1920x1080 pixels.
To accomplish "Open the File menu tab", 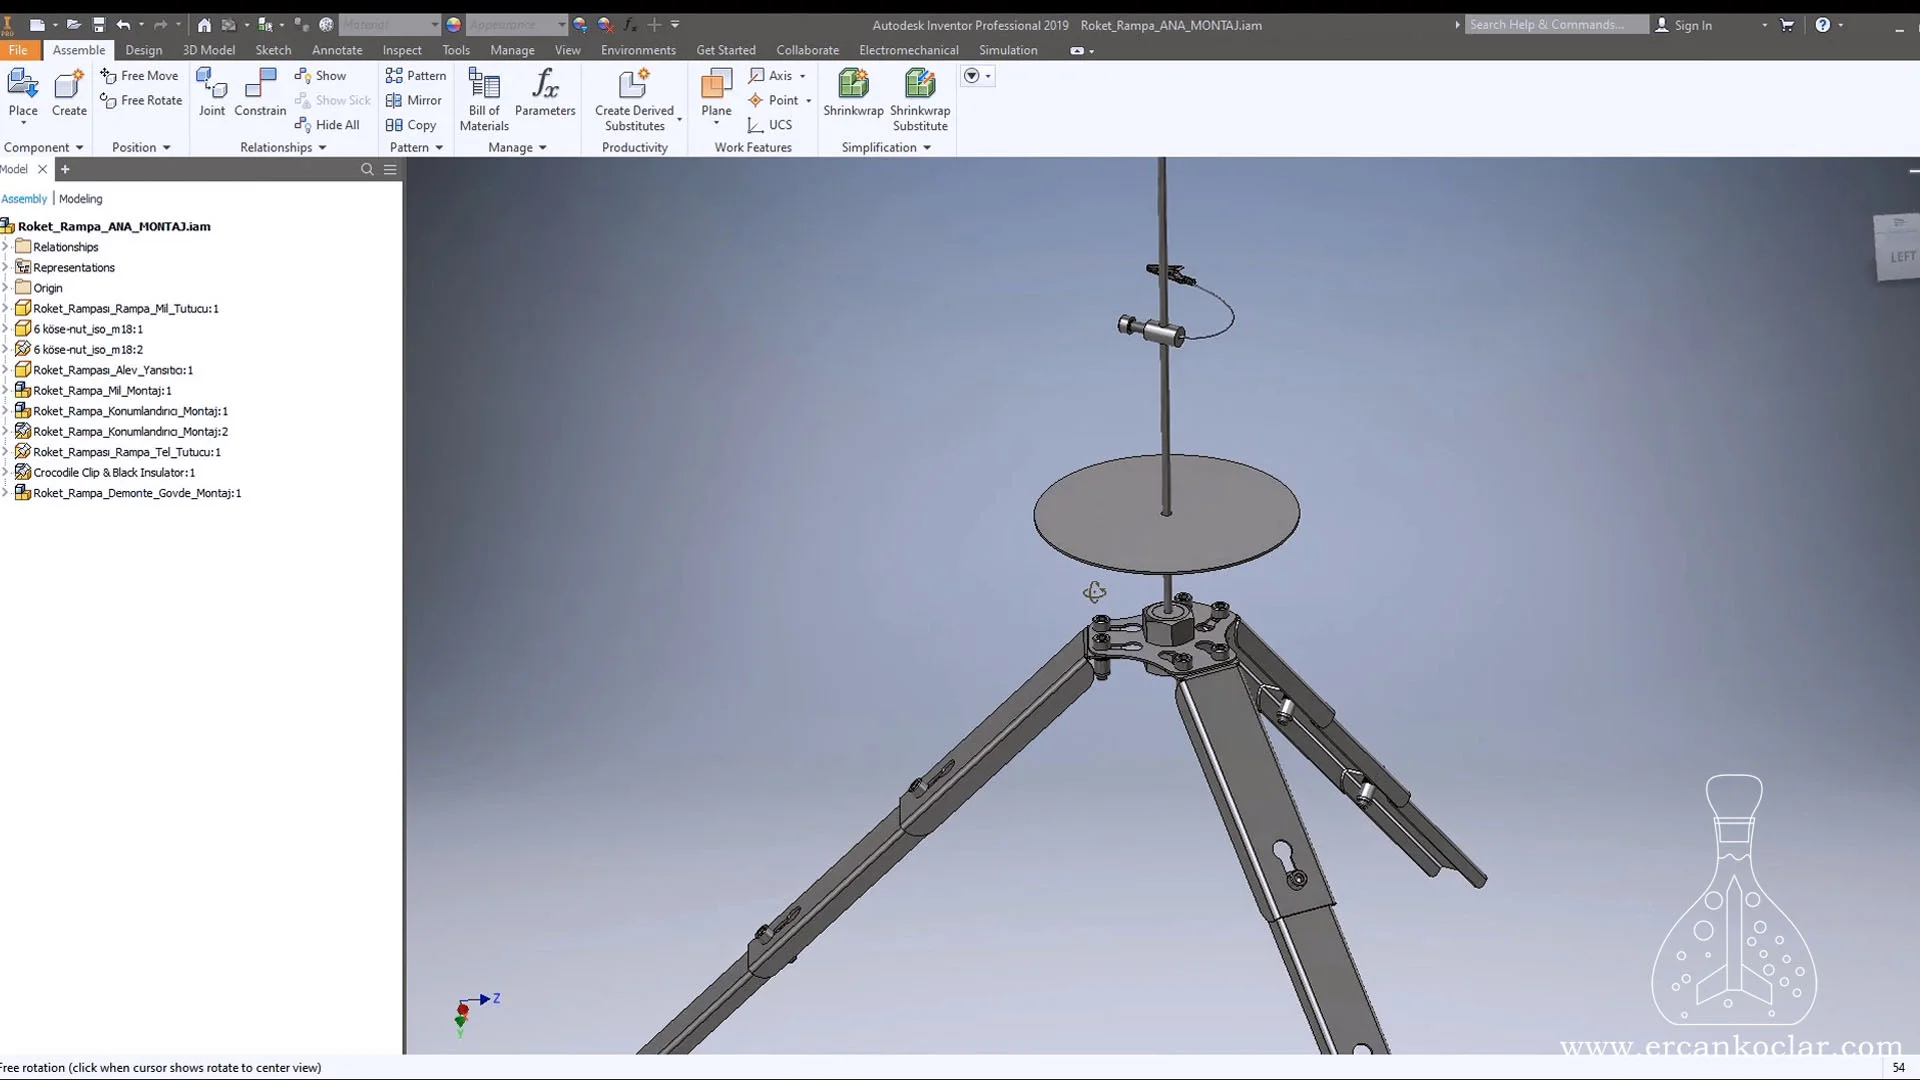I will click(x=18, y=50).
